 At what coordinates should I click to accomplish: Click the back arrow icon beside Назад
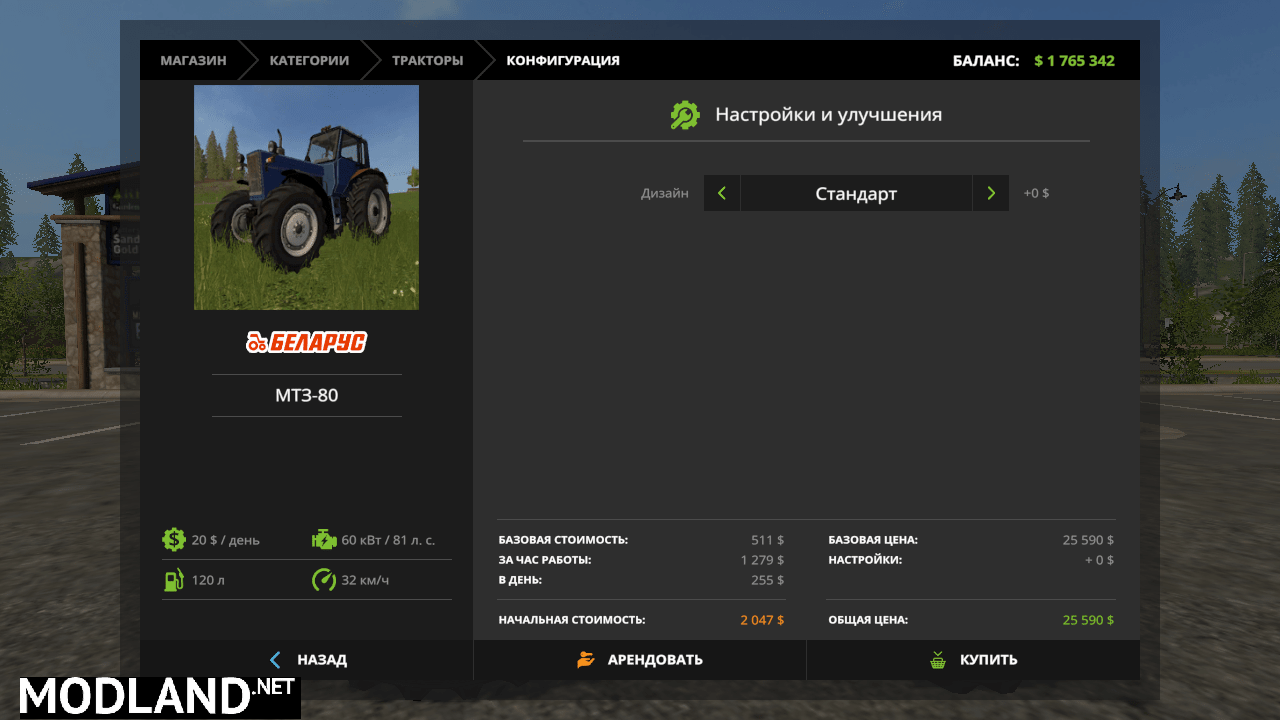pos(276,660)
